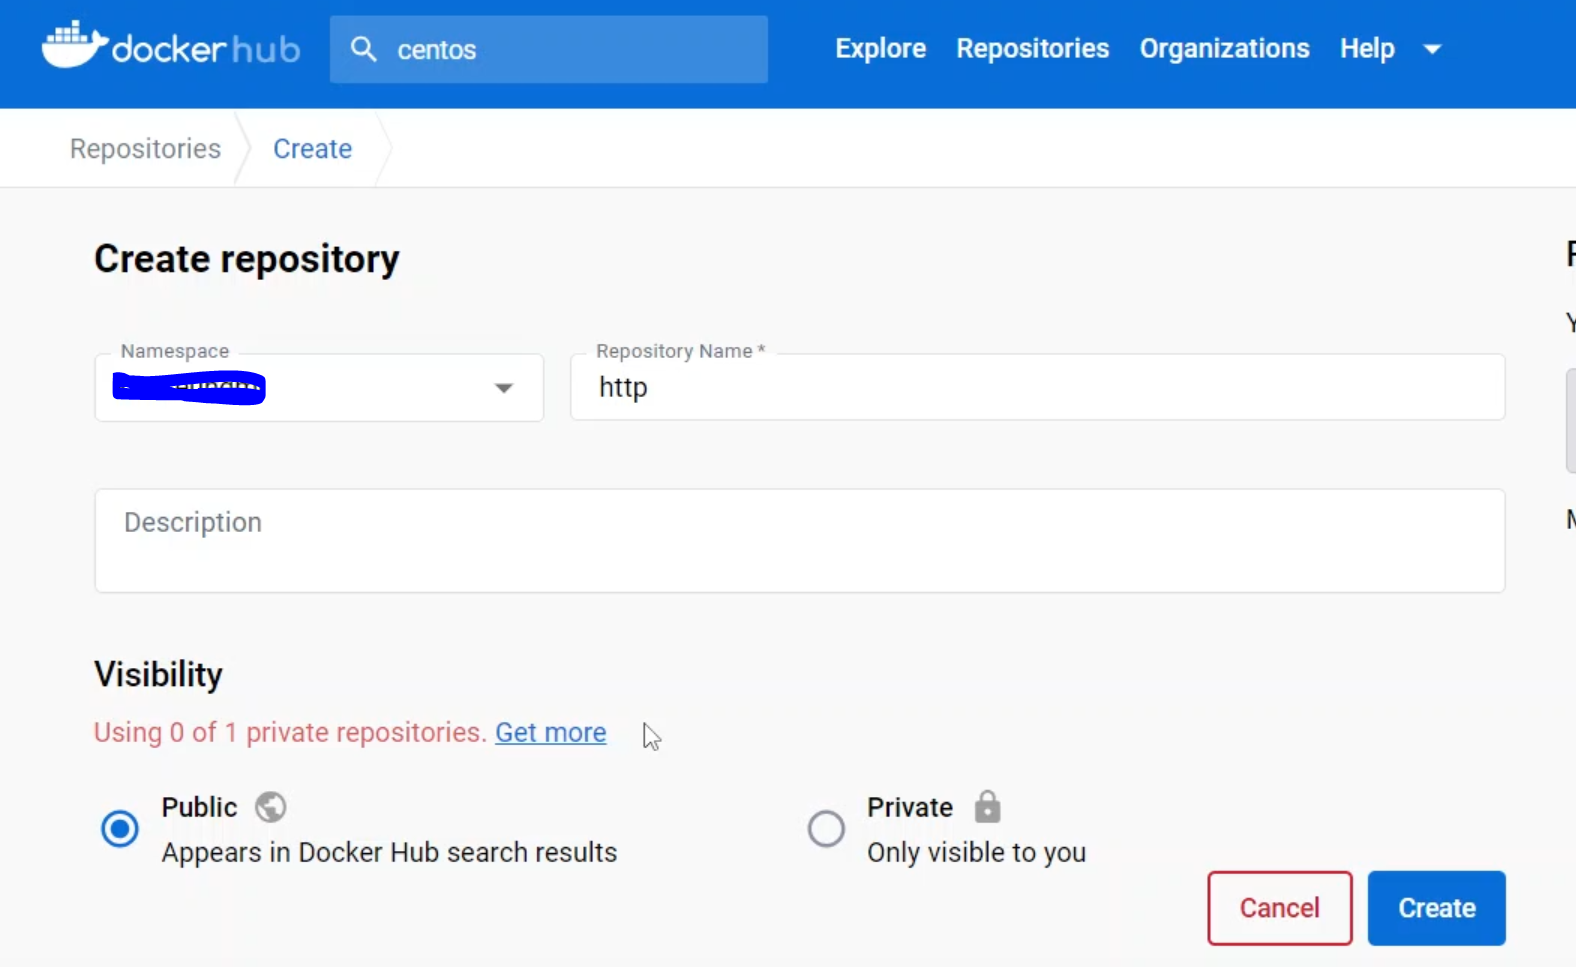This screenshot has width=1576, height=967.
Task: Expand the Namespace dropdown arrow
Action: 504,388
